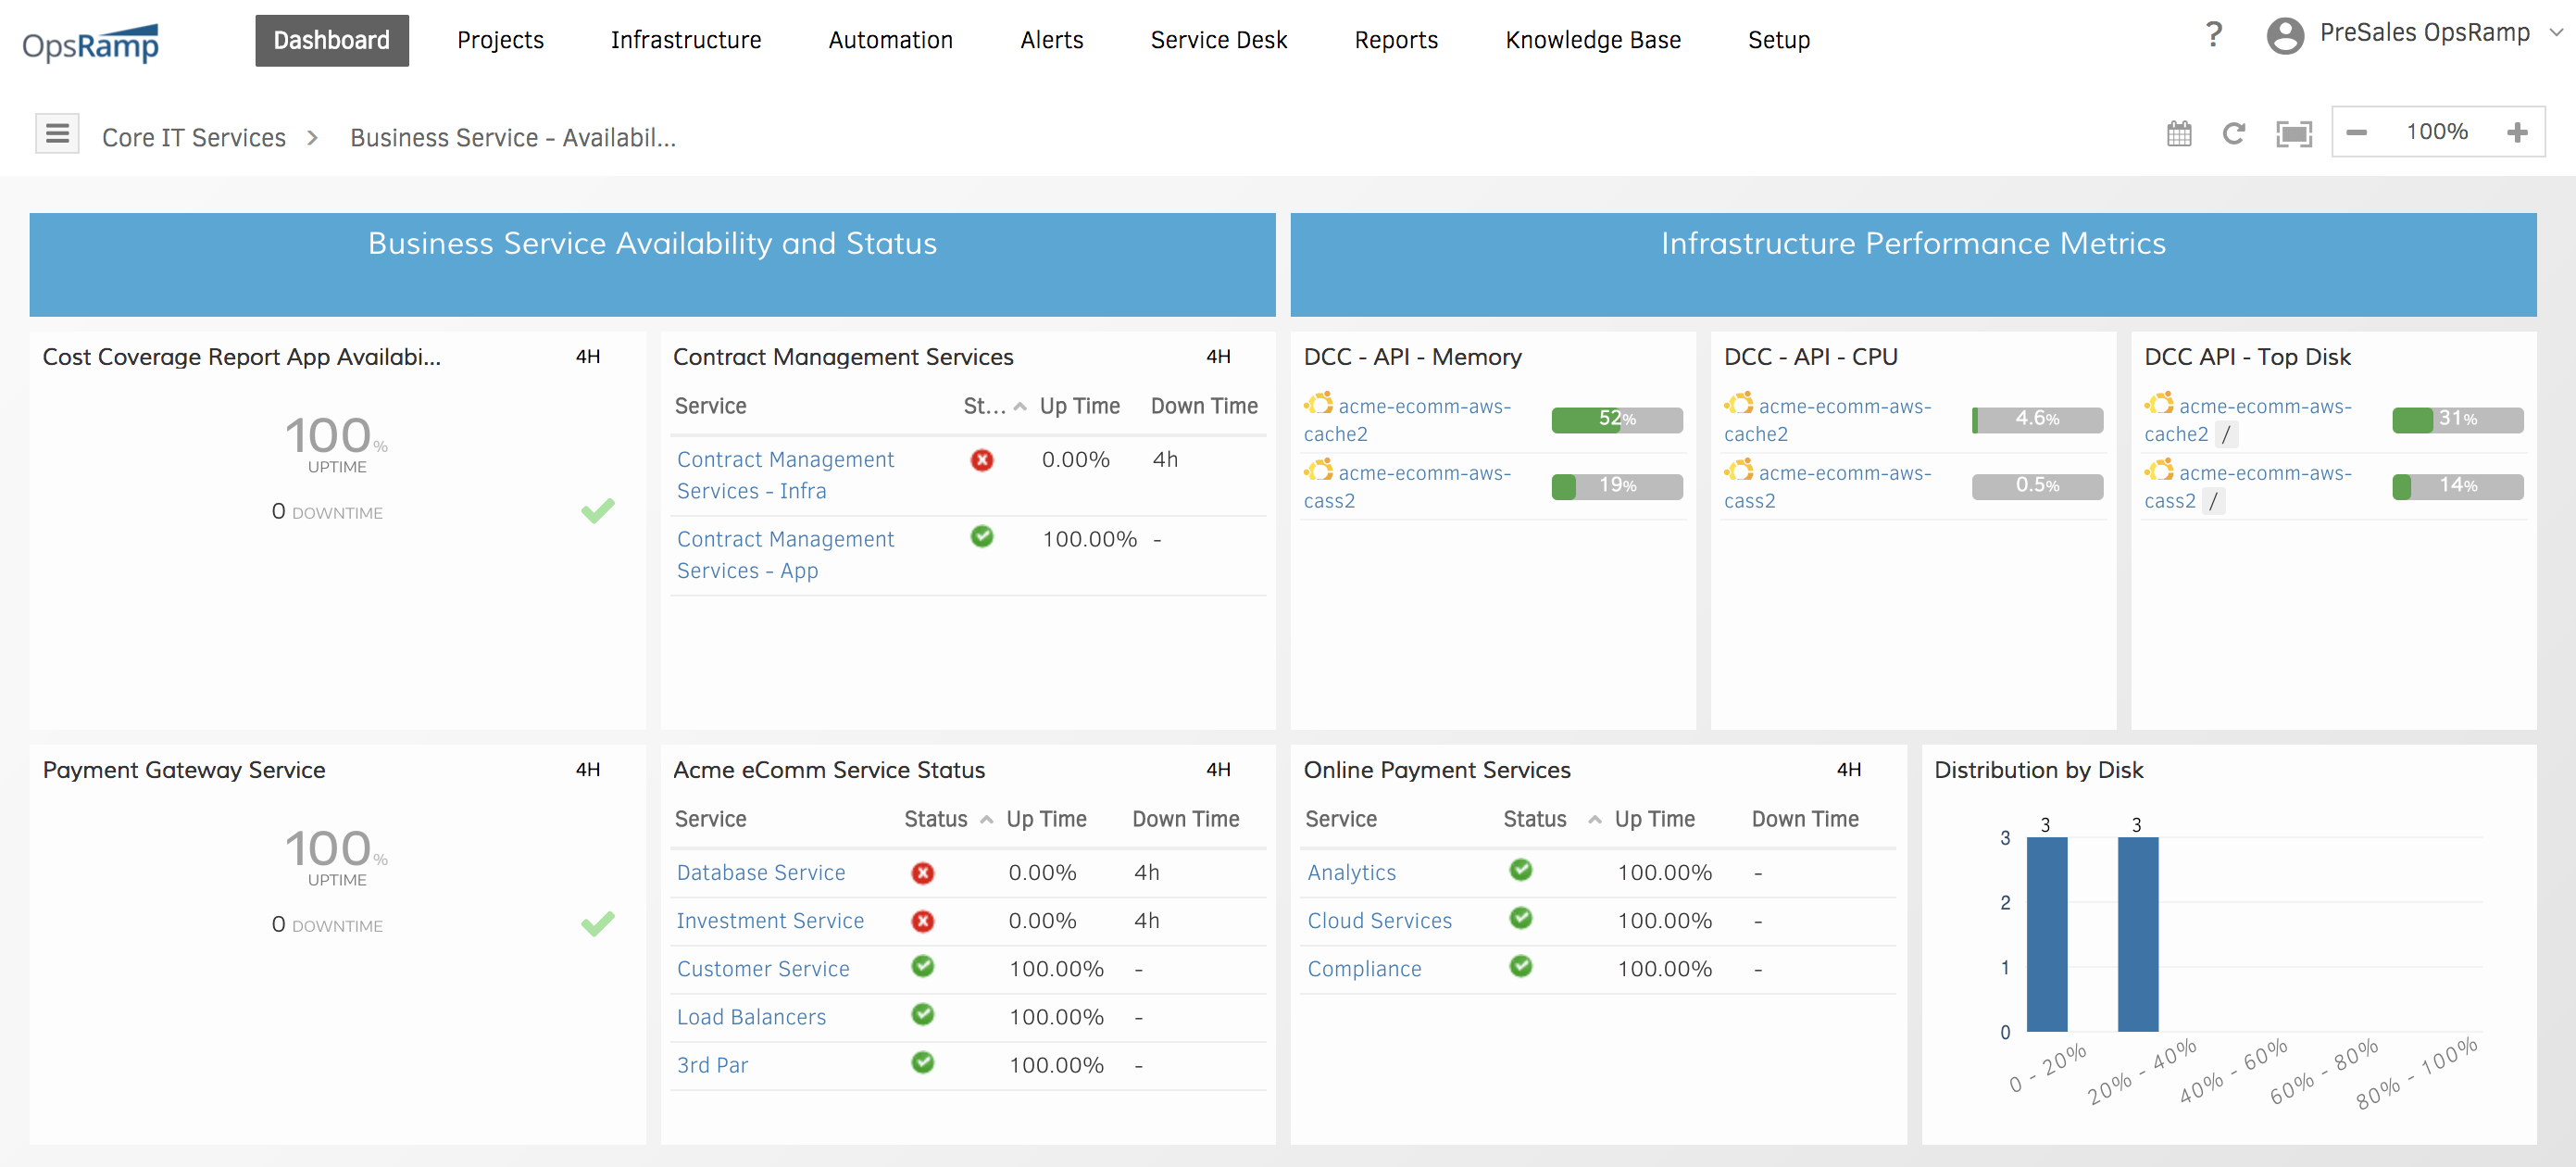Click the Ubuntu icon beside acme-ecomm-aws-cache2
The height and width of the screenshot is (1167, 2576).
click(x=1319, y=404)
